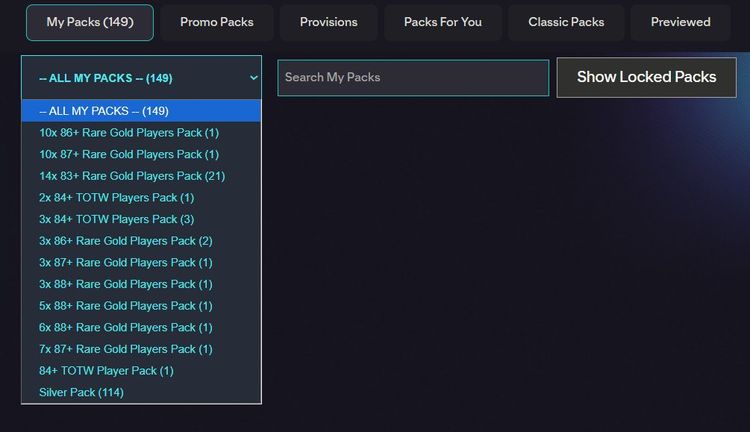Open the Packs For You tab
Viewport: 750px width, 432px height.
click(x=443, y=22)
